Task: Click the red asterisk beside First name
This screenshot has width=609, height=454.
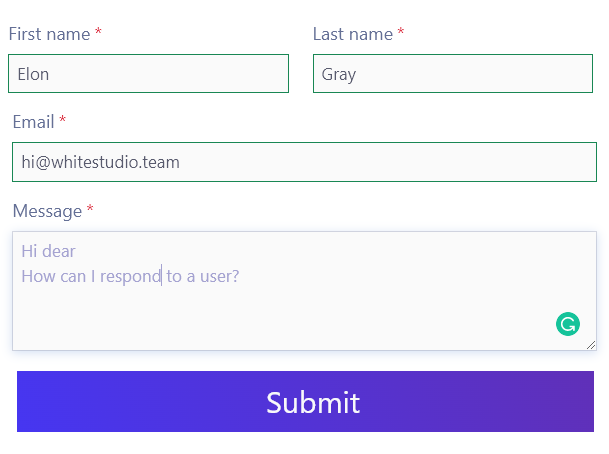Action: [x=98, y=31]
